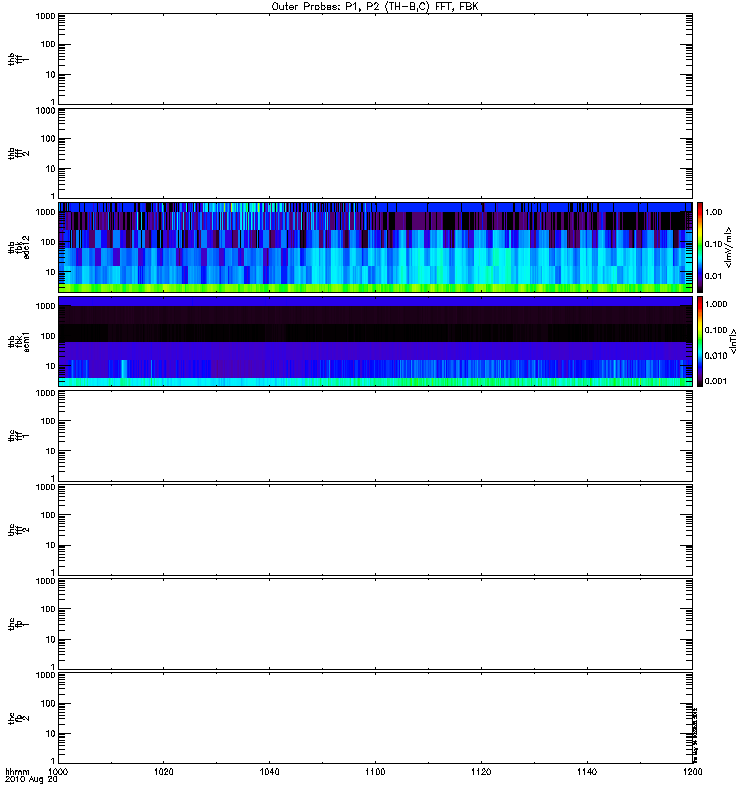This screenshot has height=800, width=750.
Task: Select the '0.10' value on edc12 color bar
Action: pos(713,244)
